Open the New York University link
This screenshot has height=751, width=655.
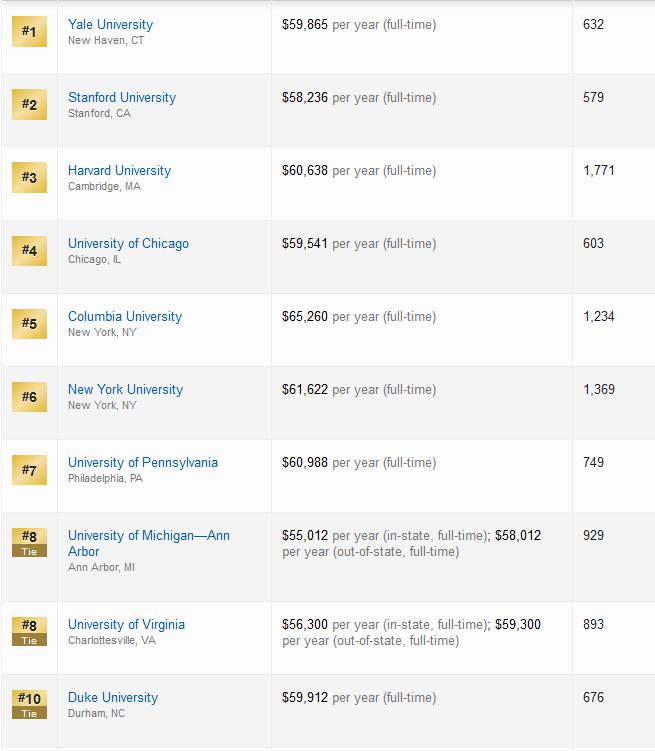point(125,389)
